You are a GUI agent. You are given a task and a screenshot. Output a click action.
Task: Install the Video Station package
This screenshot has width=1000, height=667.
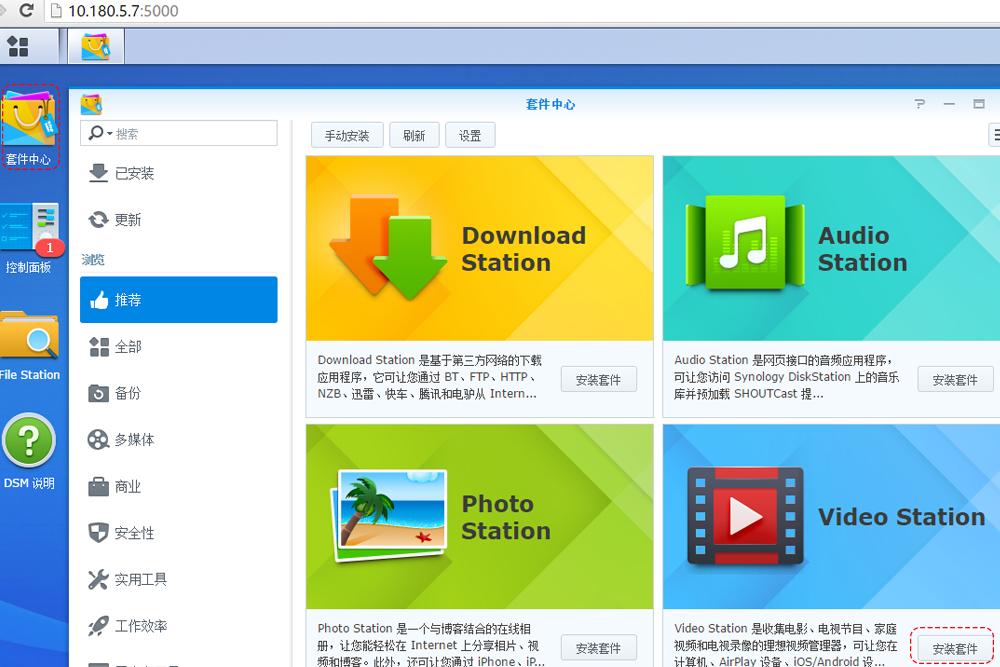(954, 649)
